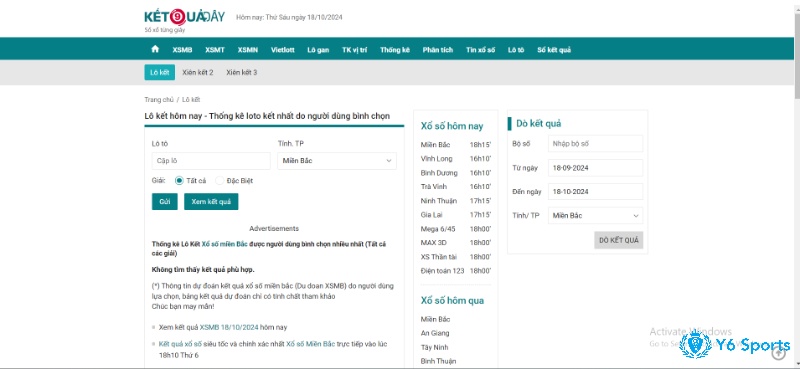Click the Từ ngày date field 18-09-2024

(595, 168)
